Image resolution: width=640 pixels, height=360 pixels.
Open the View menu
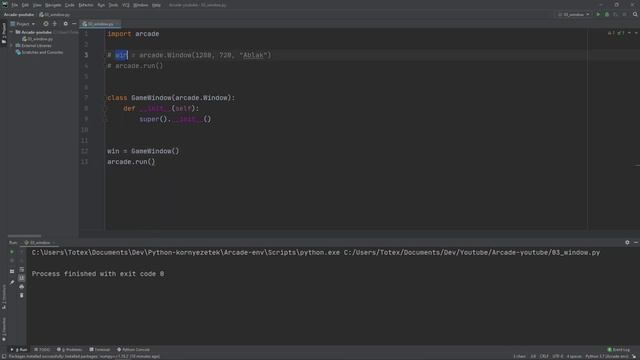click(x=37, y=5)
